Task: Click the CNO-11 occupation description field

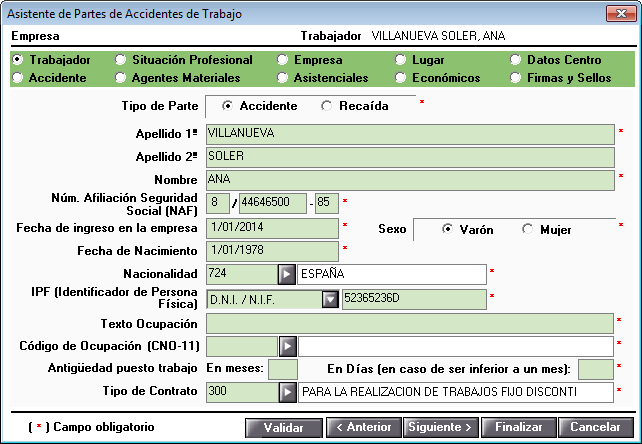Action: tap(456, 347)
